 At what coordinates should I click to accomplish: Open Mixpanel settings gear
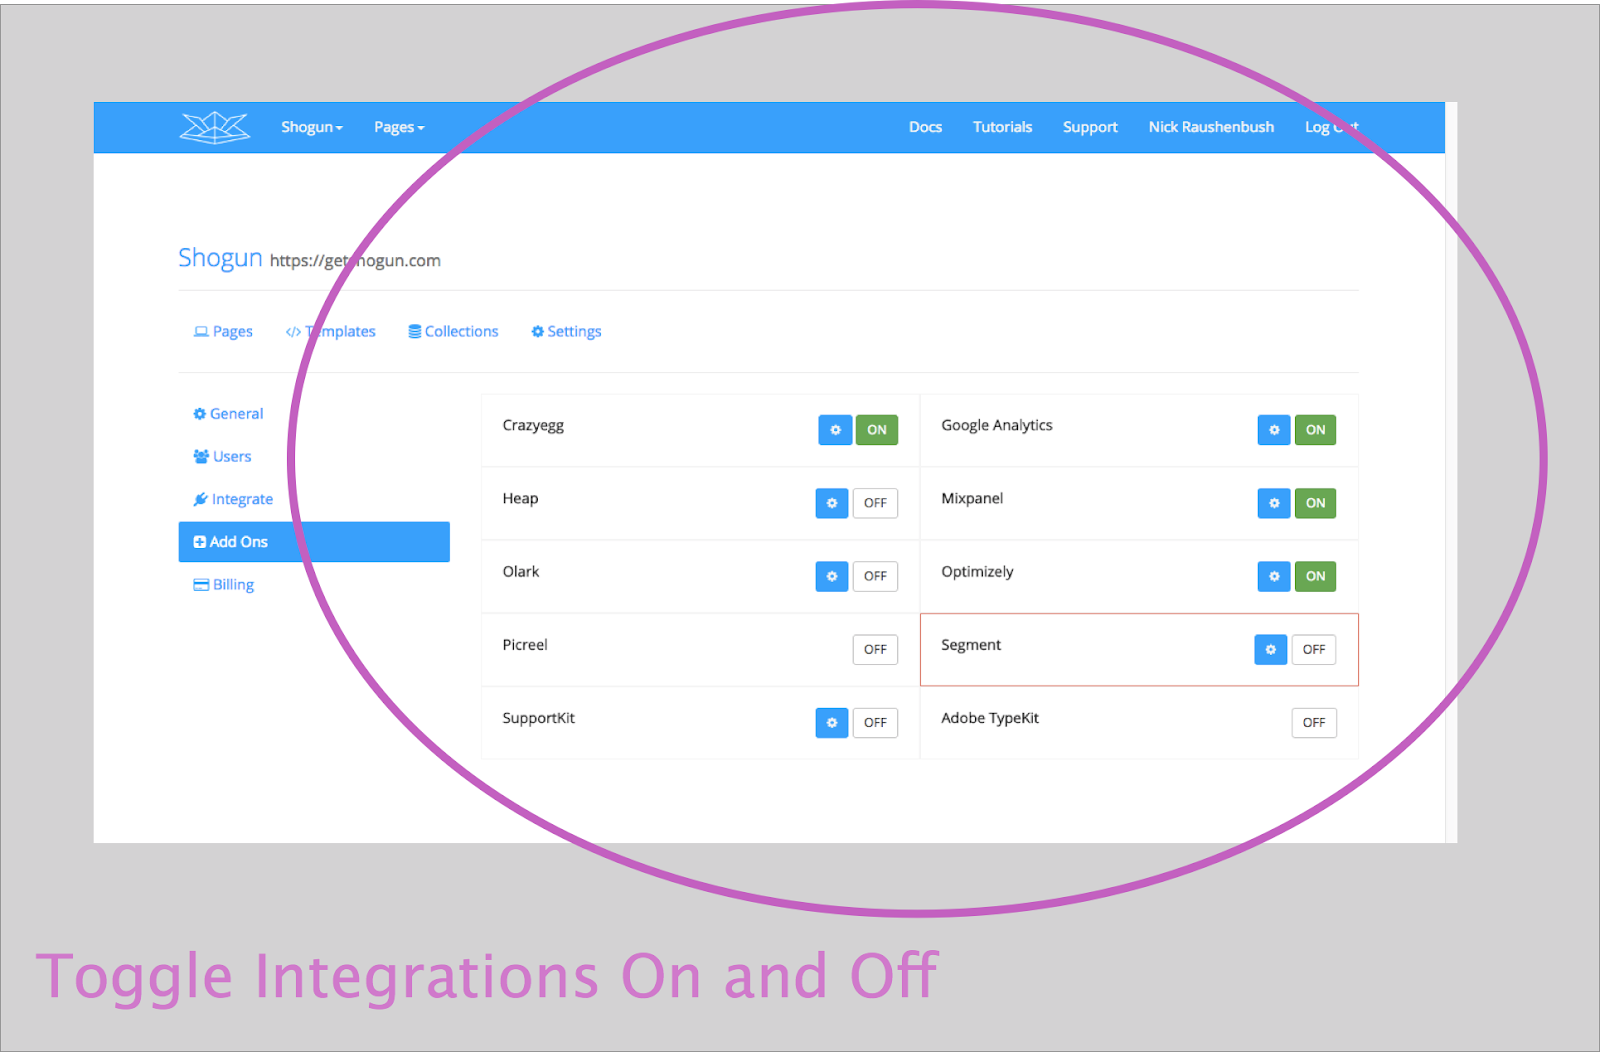pos(1274,503)
